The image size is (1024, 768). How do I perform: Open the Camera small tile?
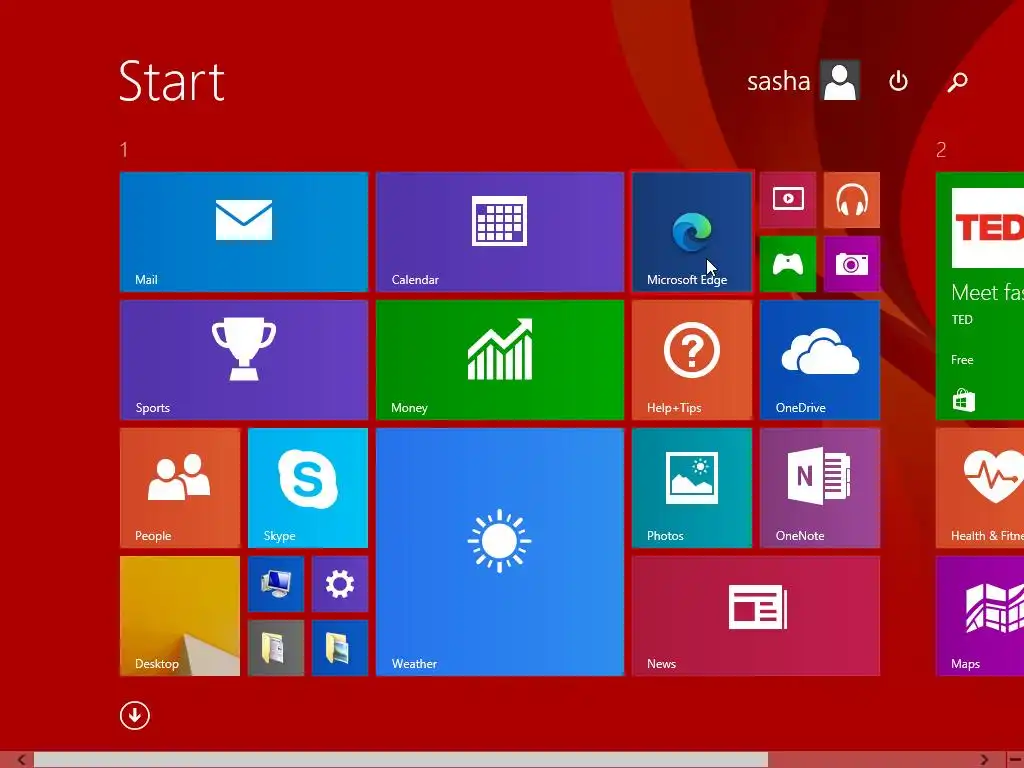click(852, 264)
